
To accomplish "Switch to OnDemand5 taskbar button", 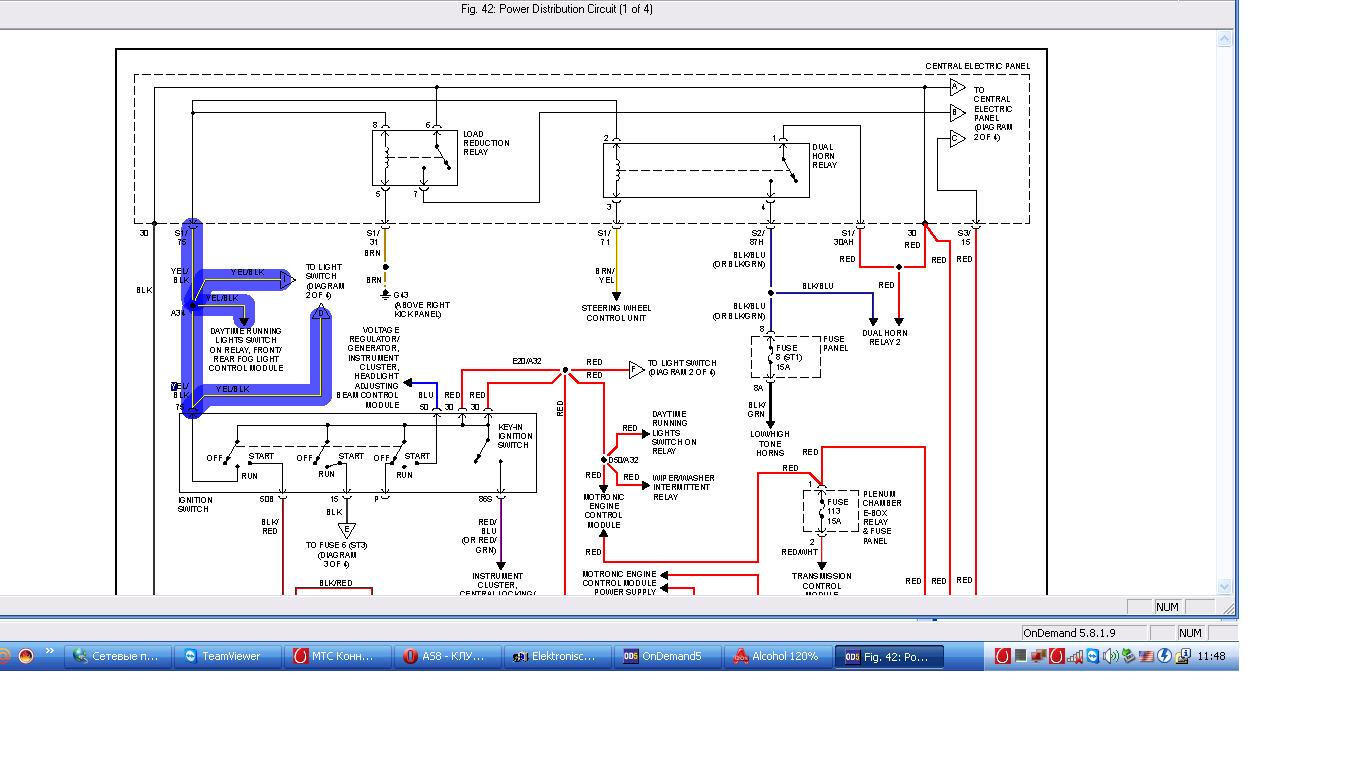I will 665,656.
